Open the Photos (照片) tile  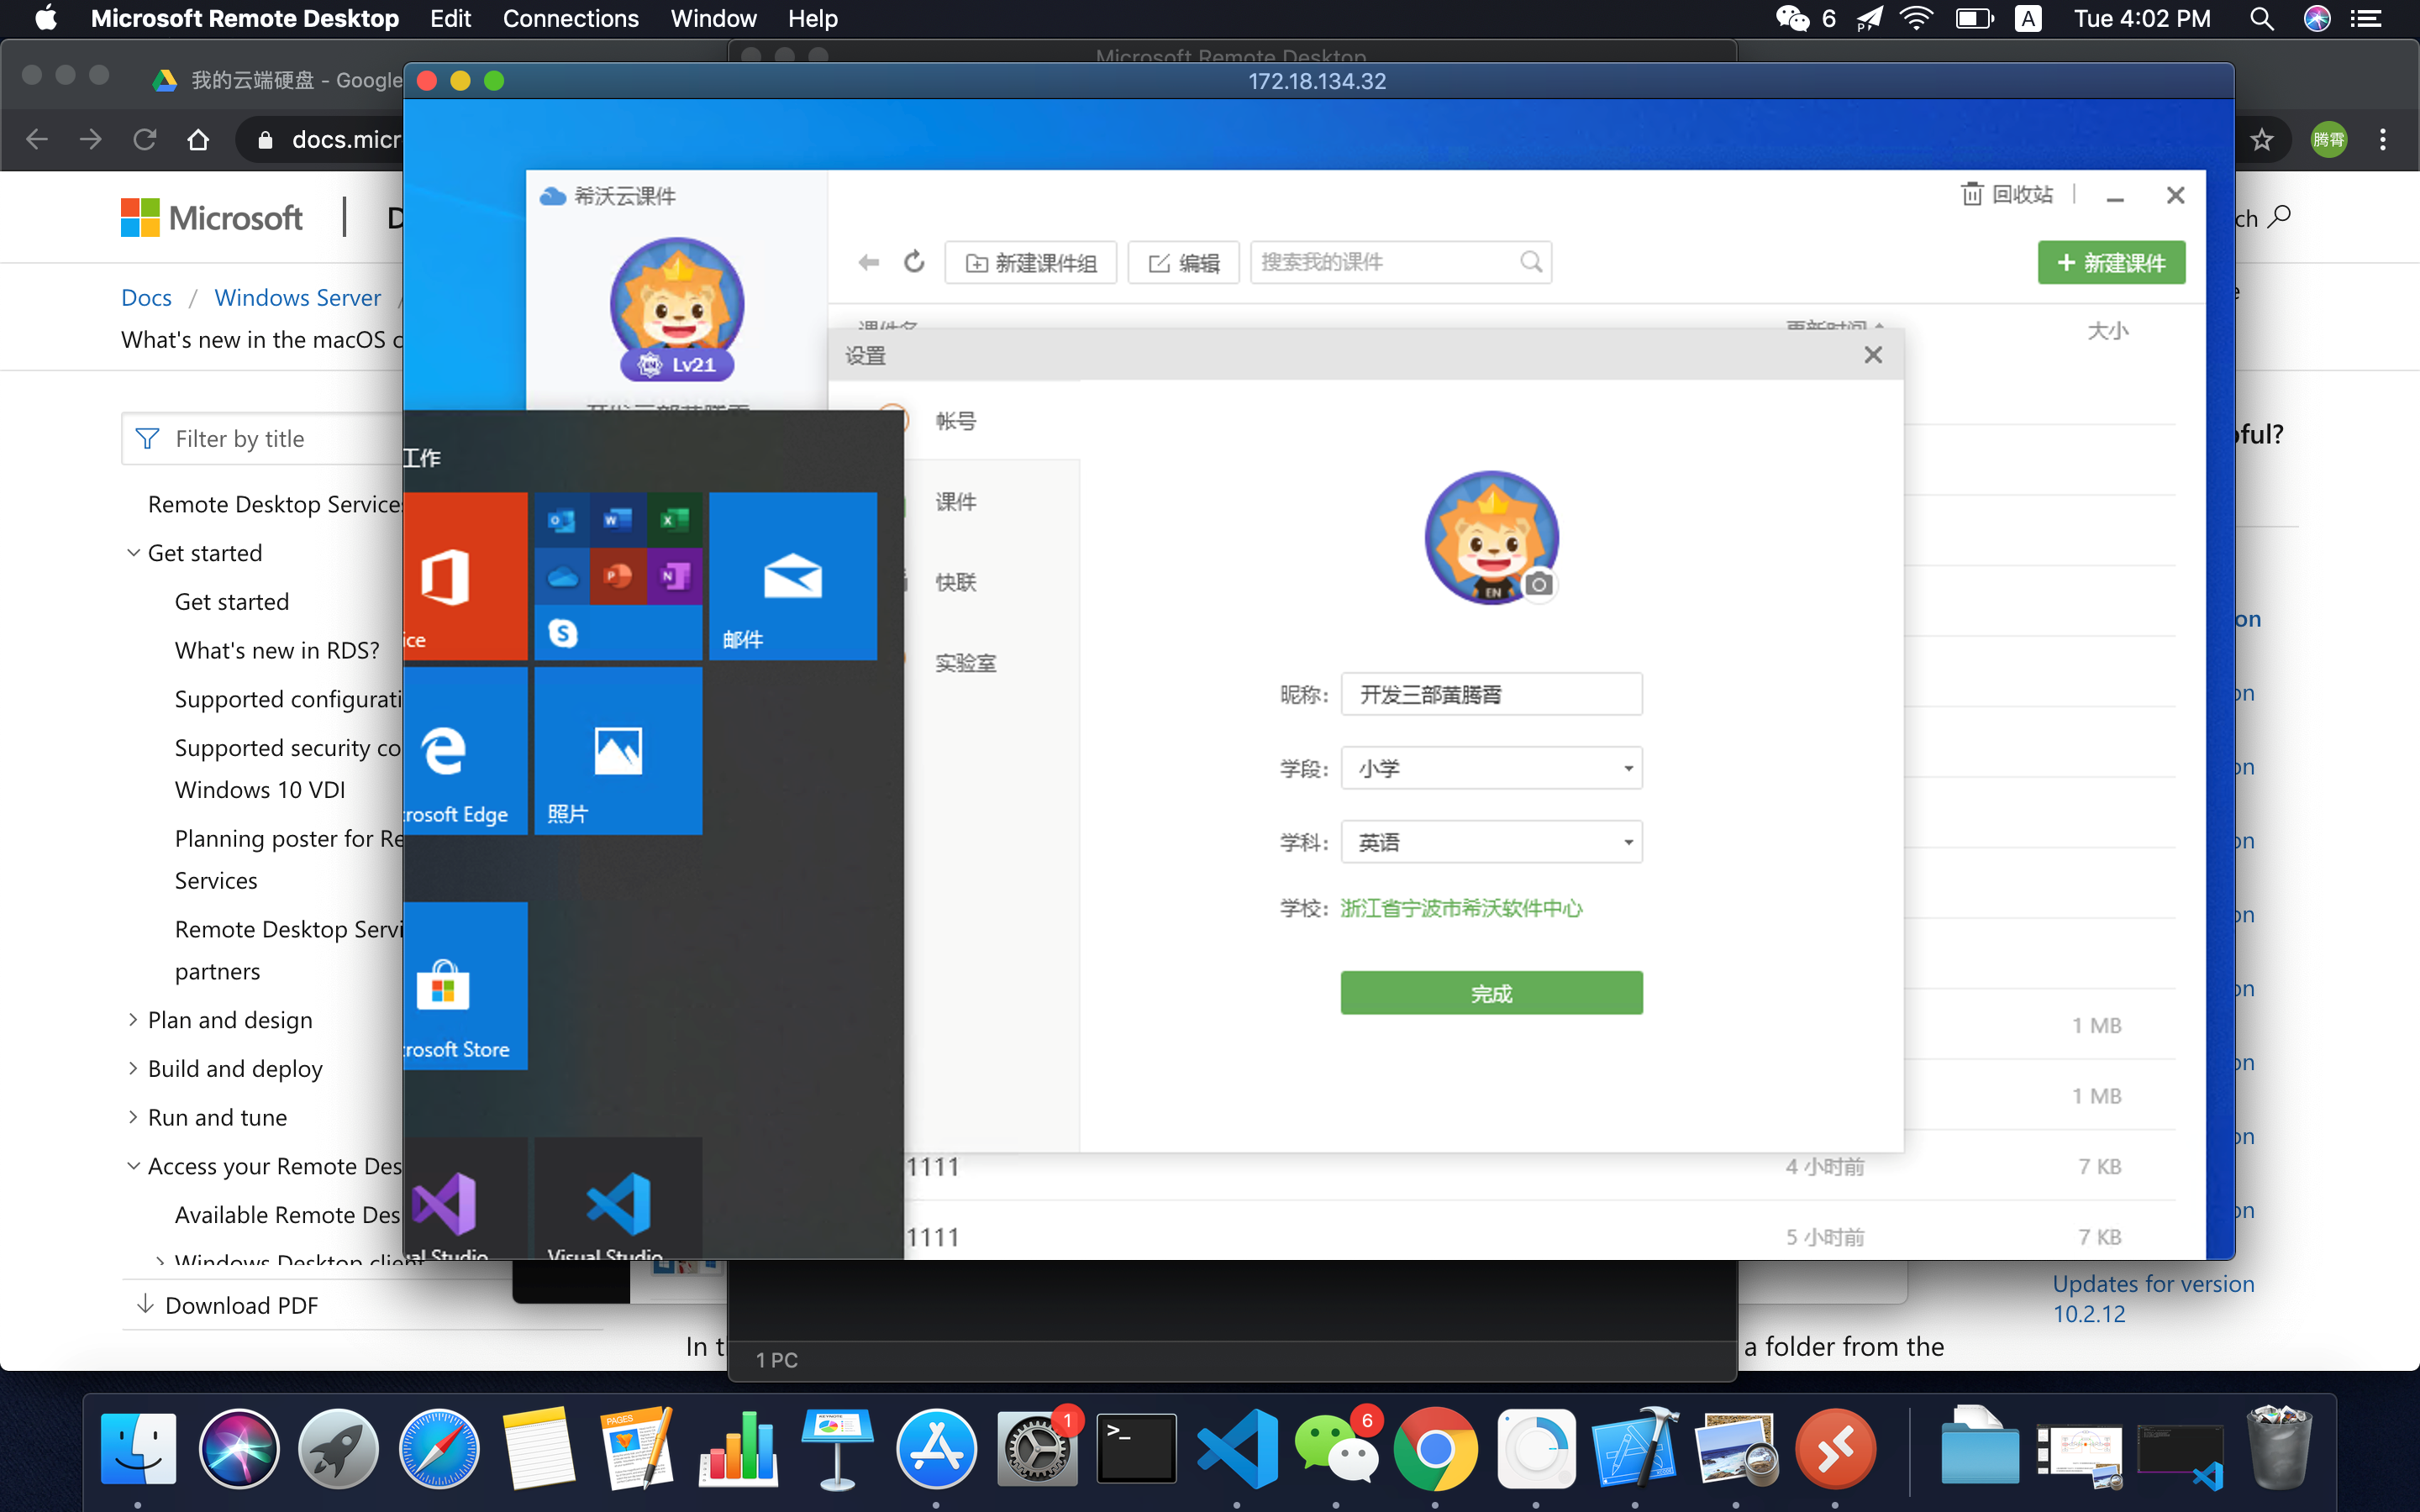618,751
